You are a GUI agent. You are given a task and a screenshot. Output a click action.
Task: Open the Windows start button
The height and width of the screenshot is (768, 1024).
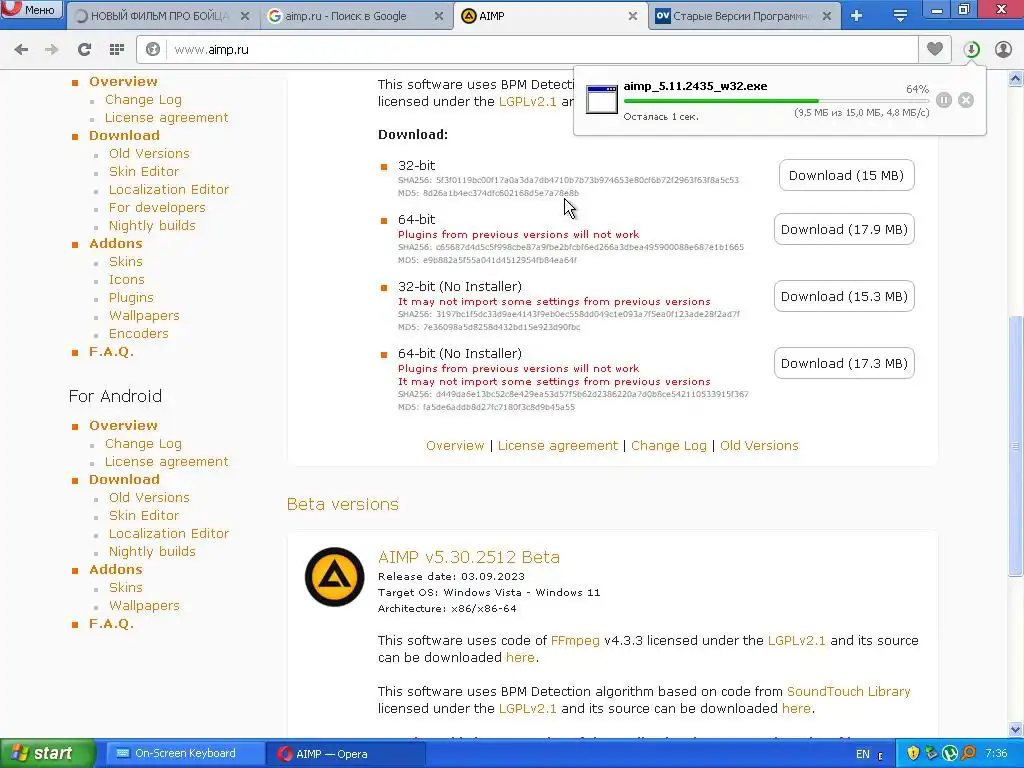(47, 753)
